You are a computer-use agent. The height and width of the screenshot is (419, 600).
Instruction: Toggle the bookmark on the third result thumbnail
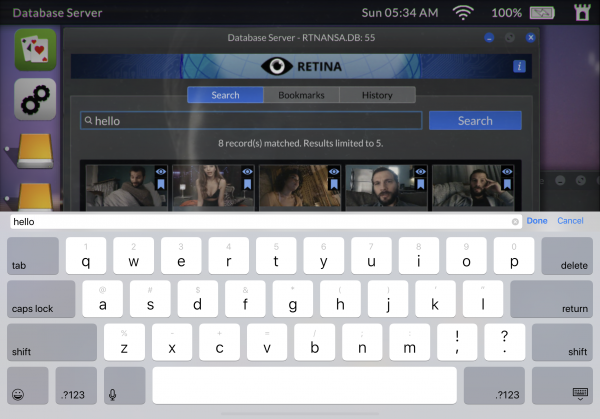pos(333,184)
